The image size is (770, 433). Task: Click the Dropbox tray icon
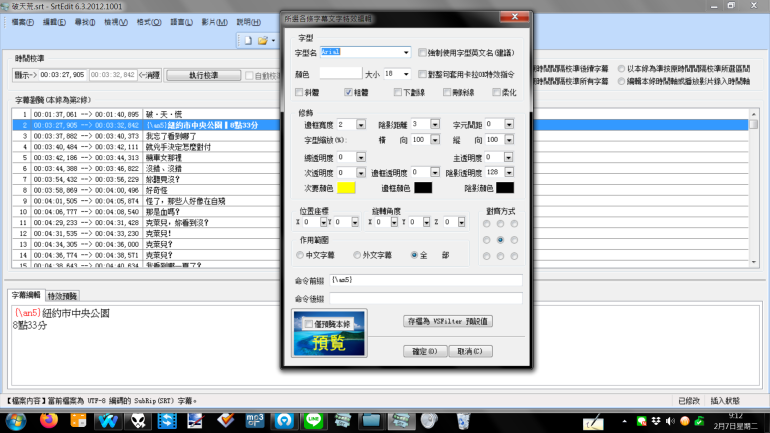pyautogui.click(x=656, y=421)
